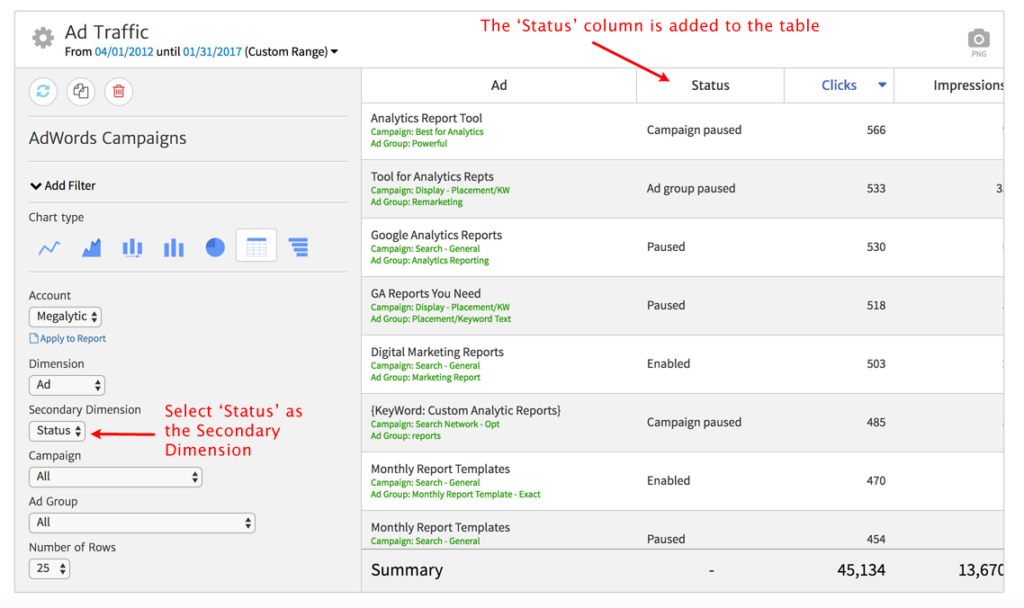The width and height of the screenshot is (1024, 608).
Task: Refresh the AdWords Campaigns report
Action: coord(41,91)
